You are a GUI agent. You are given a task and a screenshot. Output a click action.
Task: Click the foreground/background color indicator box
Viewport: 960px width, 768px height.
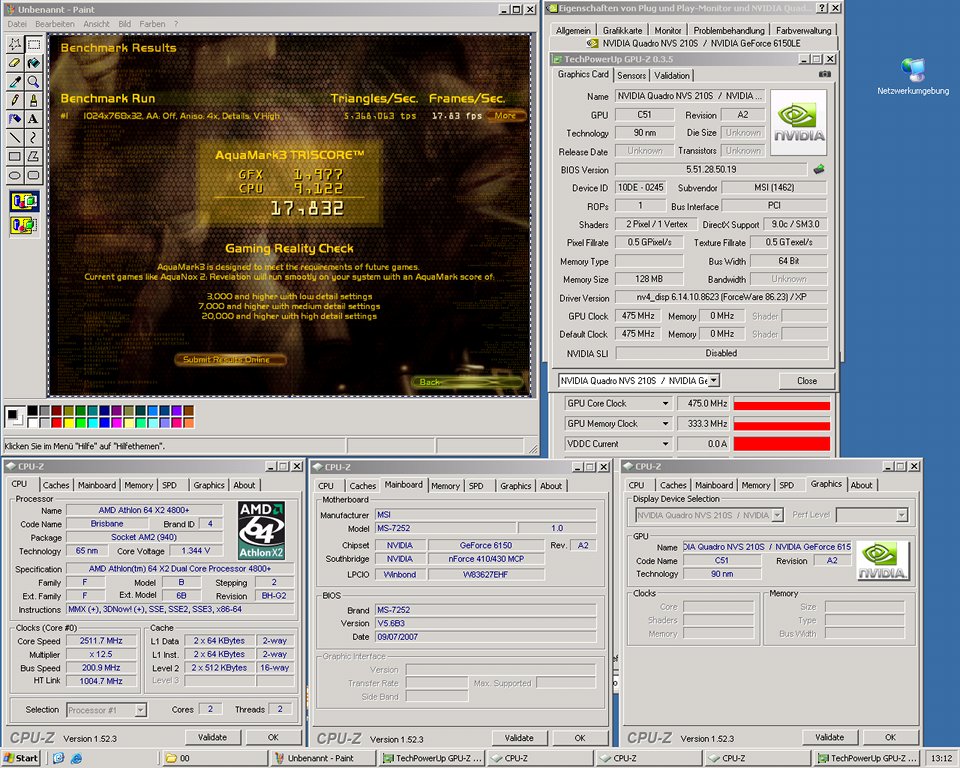coord(14,416)
